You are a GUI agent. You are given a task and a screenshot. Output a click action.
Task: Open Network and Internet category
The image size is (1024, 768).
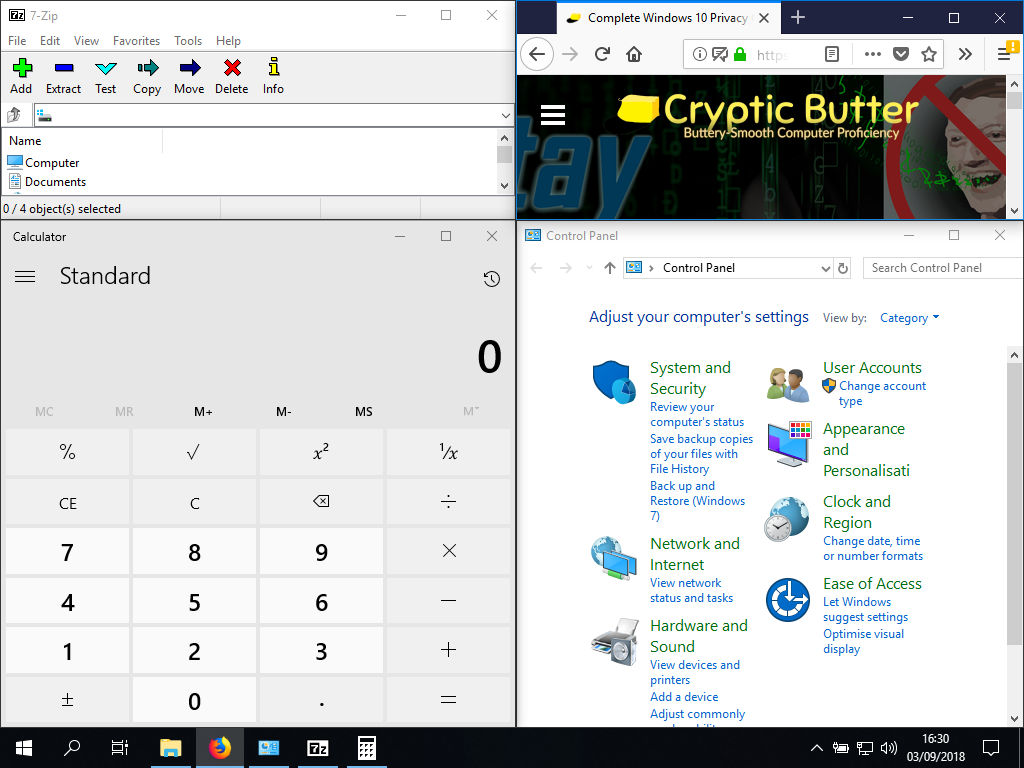pyautogui.click(x=695, y=554)
